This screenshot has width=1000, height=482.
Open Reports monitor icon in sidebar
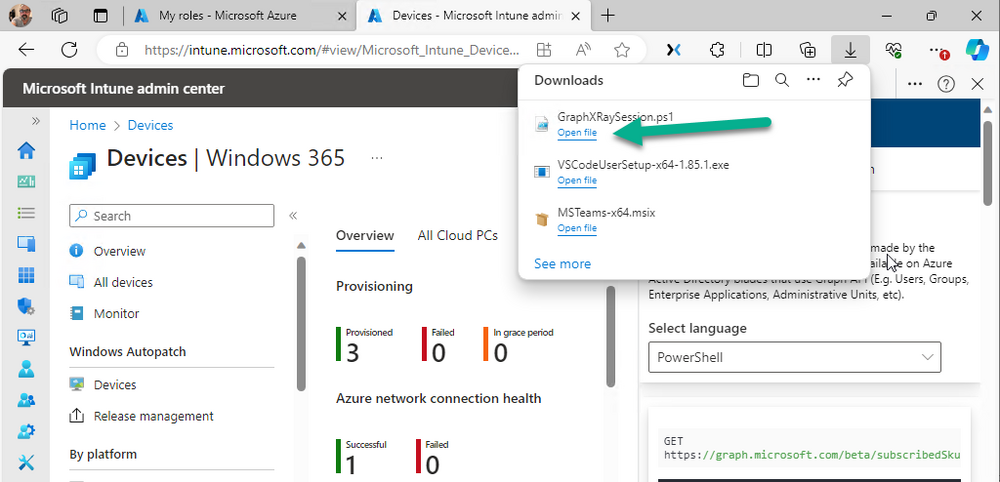tap(26, 337)
